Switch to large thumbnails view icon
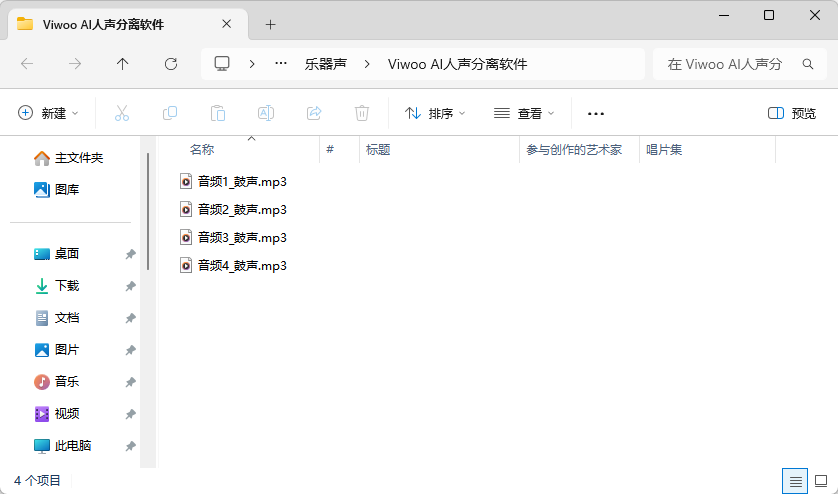The width and height of the screenshot is (838, 494). point(821,481)
